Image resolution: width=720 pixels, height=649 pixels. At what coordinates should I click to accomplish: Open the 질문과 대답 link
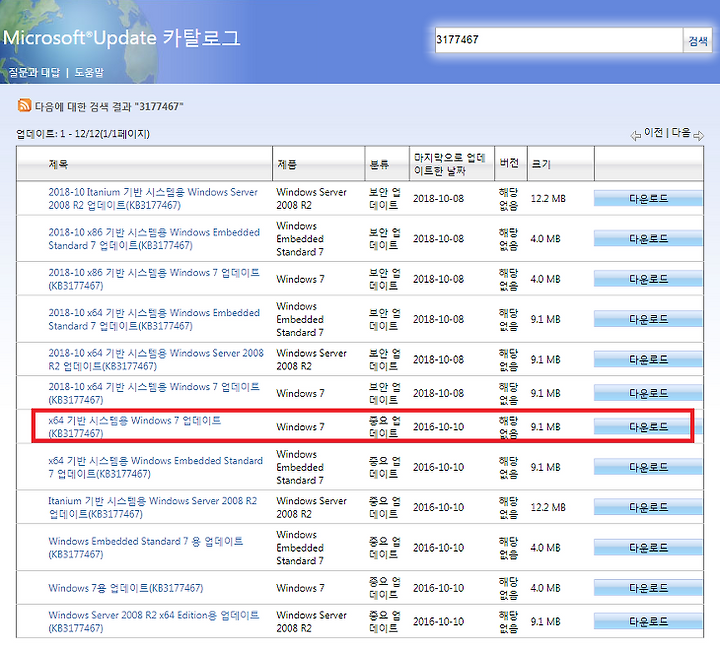coord(34,73)
